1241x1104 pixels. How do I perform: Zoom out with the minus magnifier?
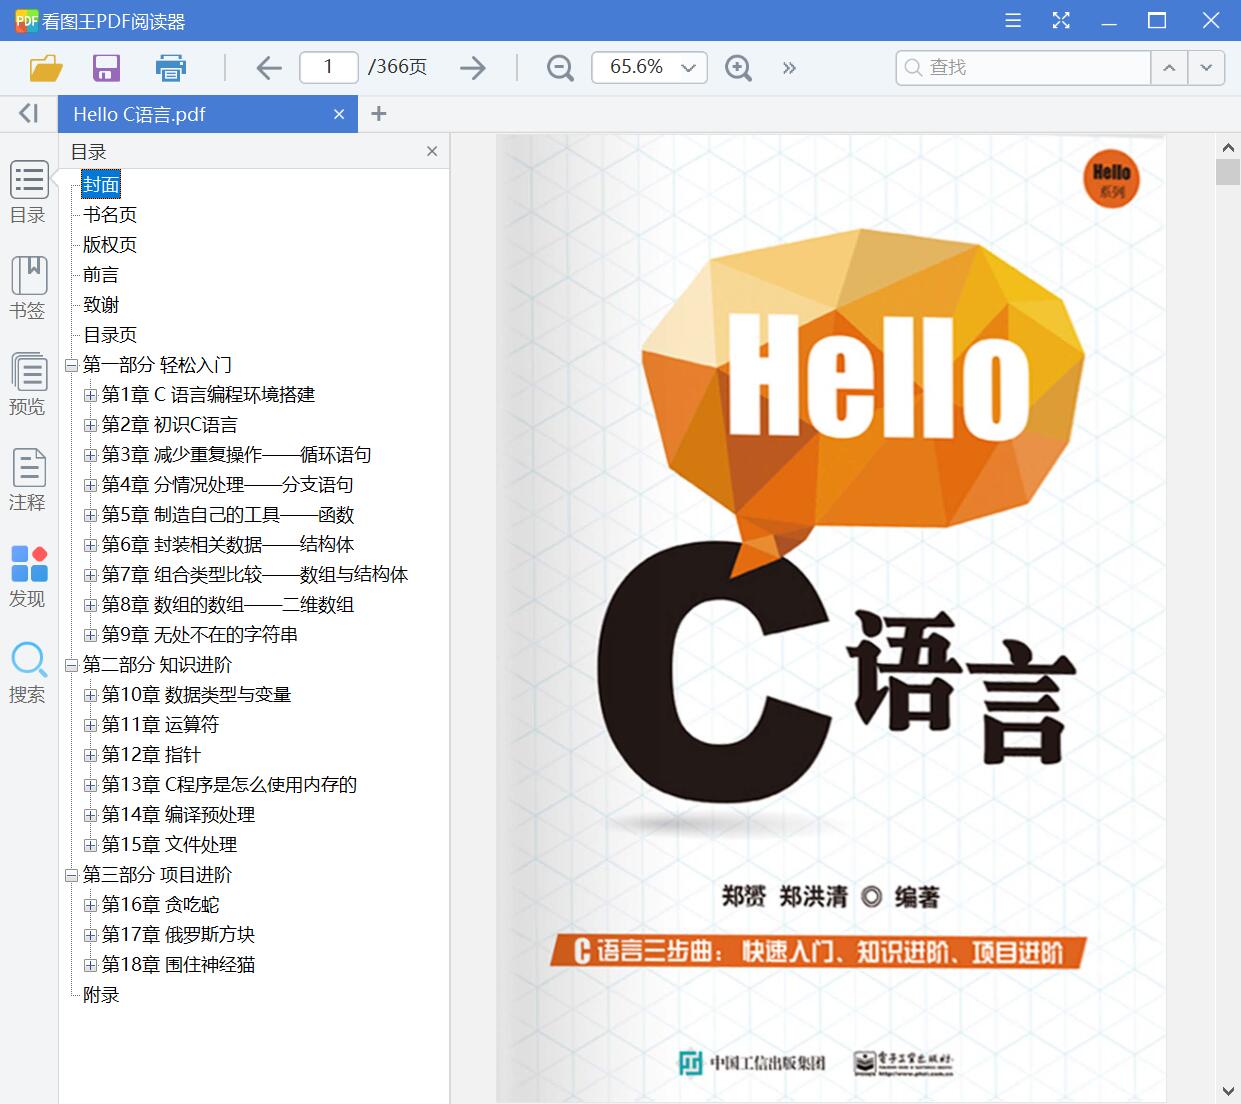pyautogui.click(x=560, y=68)
